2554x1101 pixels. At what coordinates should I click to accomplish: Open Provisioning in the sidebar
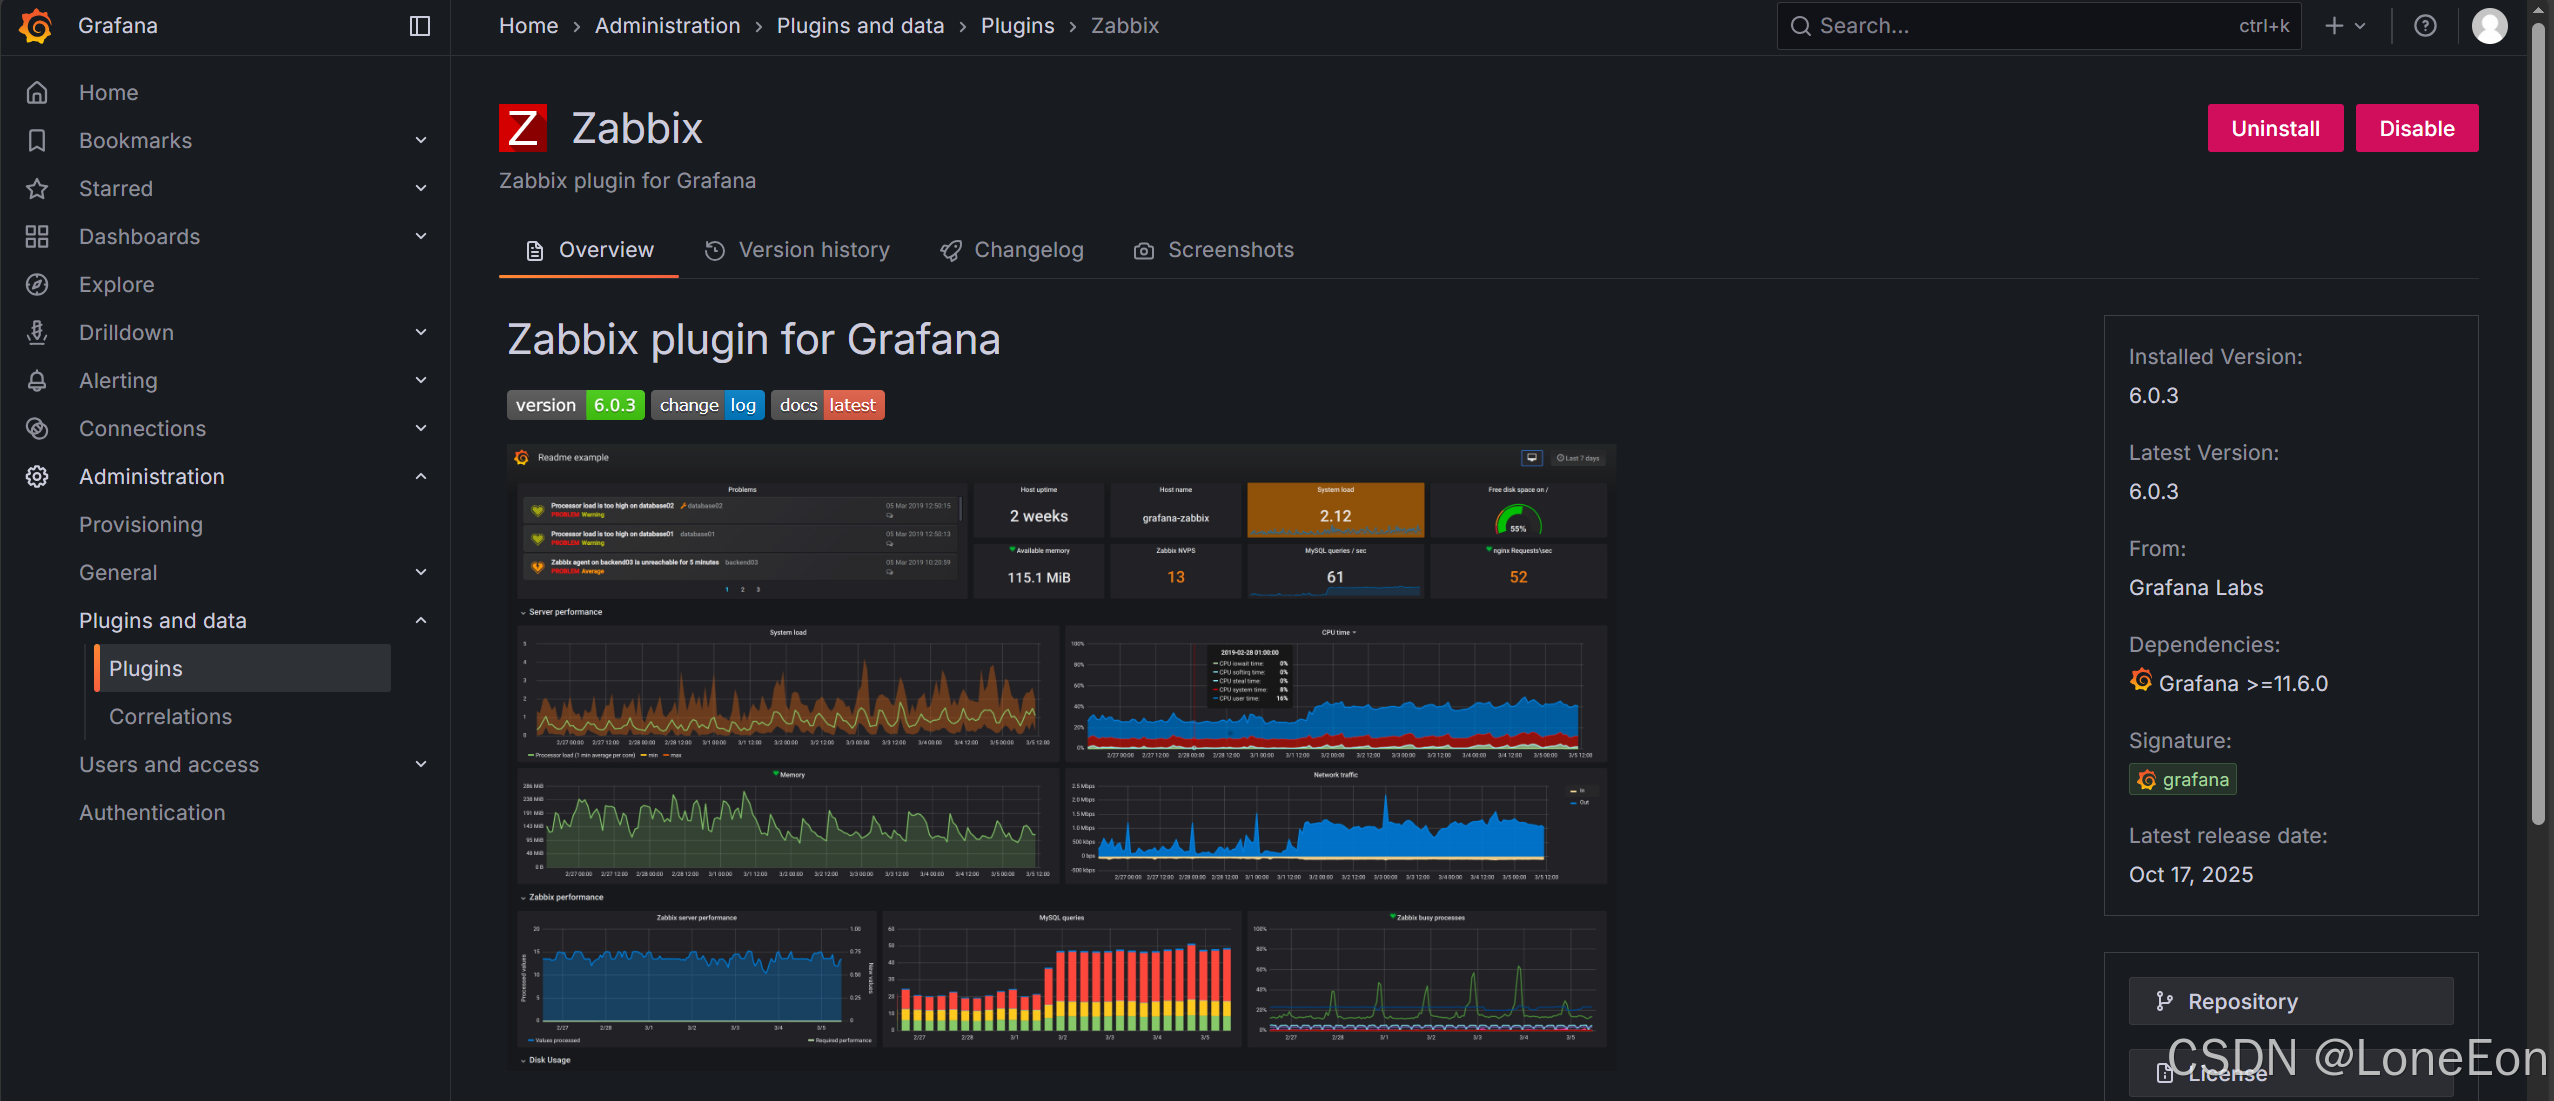141,525
